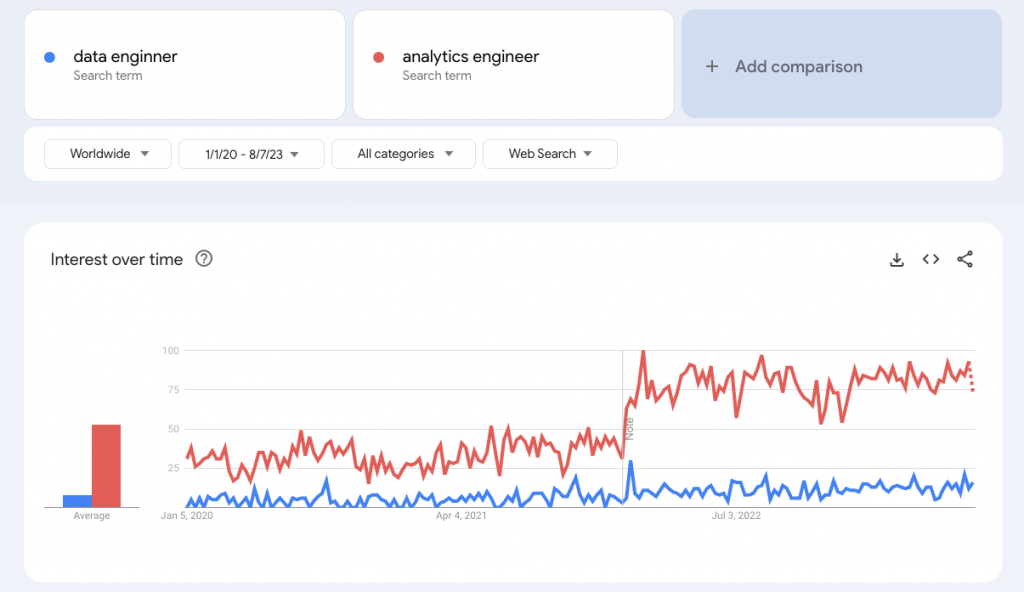
Task: Open the Worldwide region dropdown
Action: click(108, 154)
